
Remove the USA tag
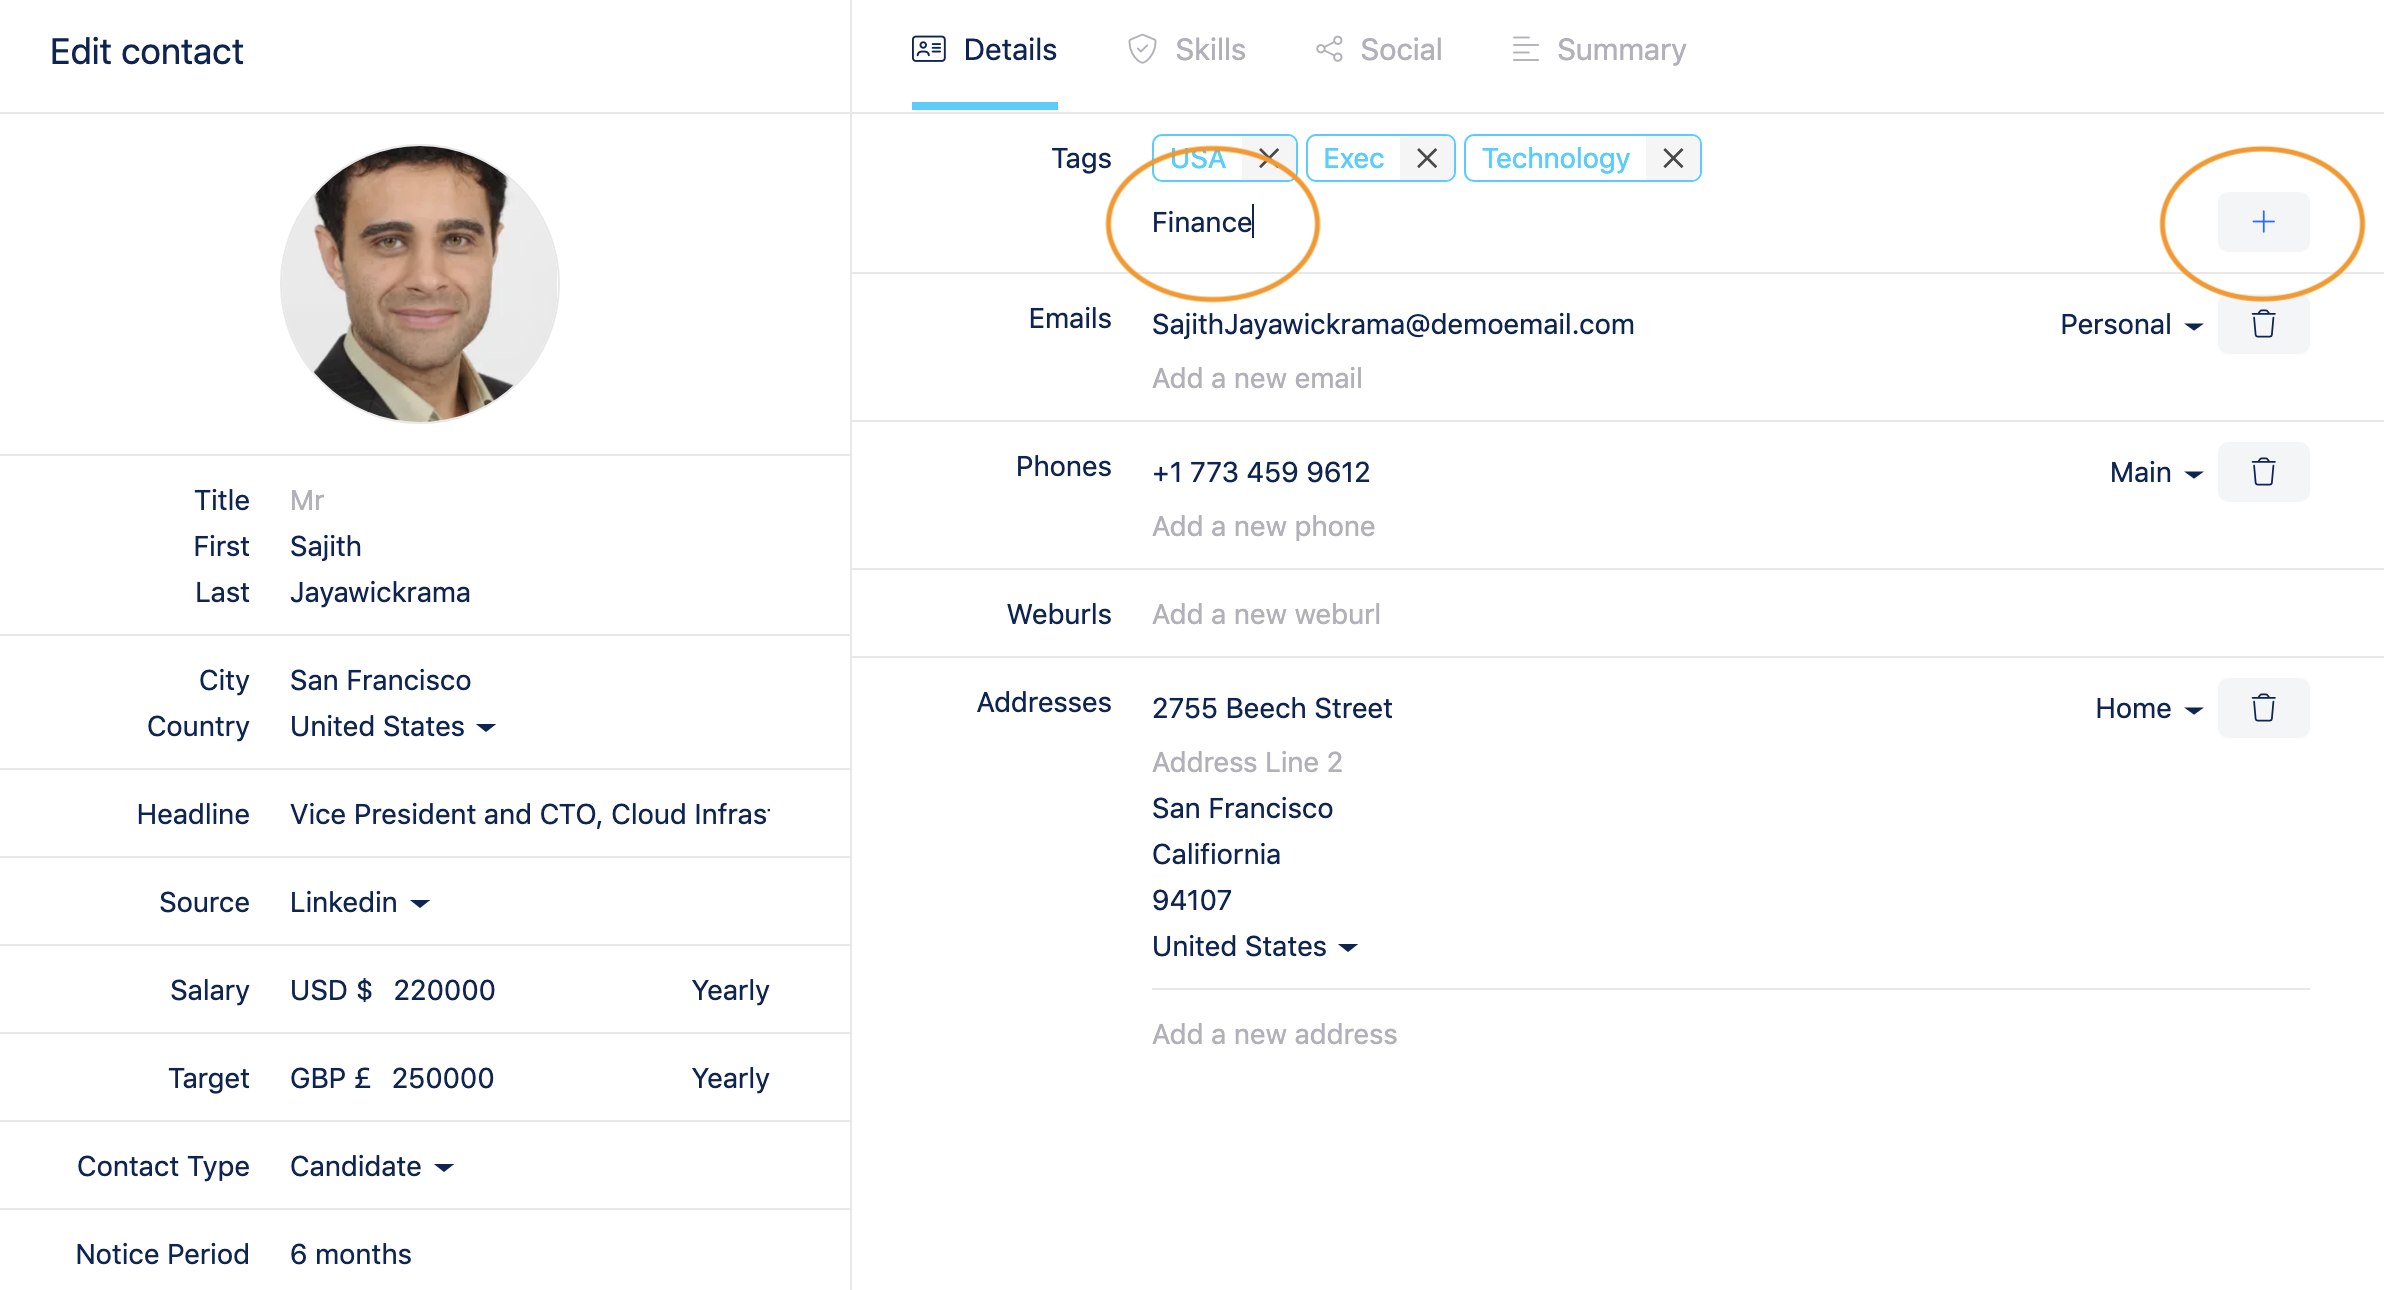(x=1268, y=158)
